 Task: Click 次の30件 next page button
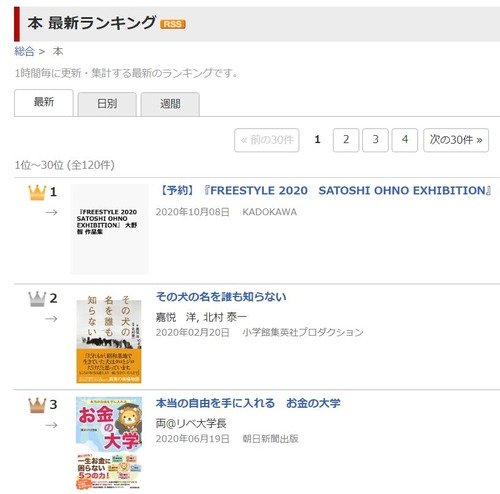pyautogui.click(x=456, y=140)
